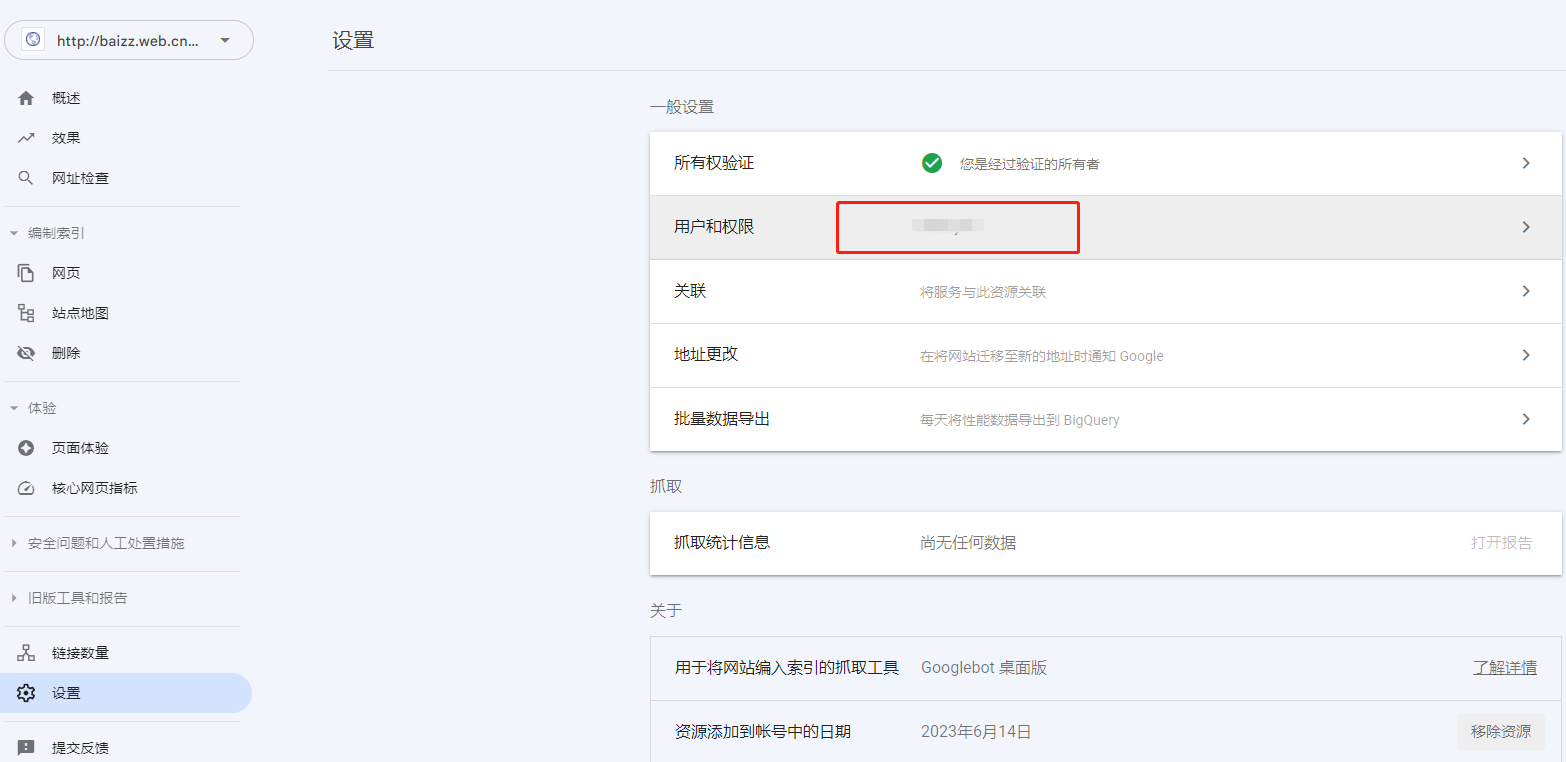
Task: Click the text 将服务与此资源关联
Action: pos(983,292)
